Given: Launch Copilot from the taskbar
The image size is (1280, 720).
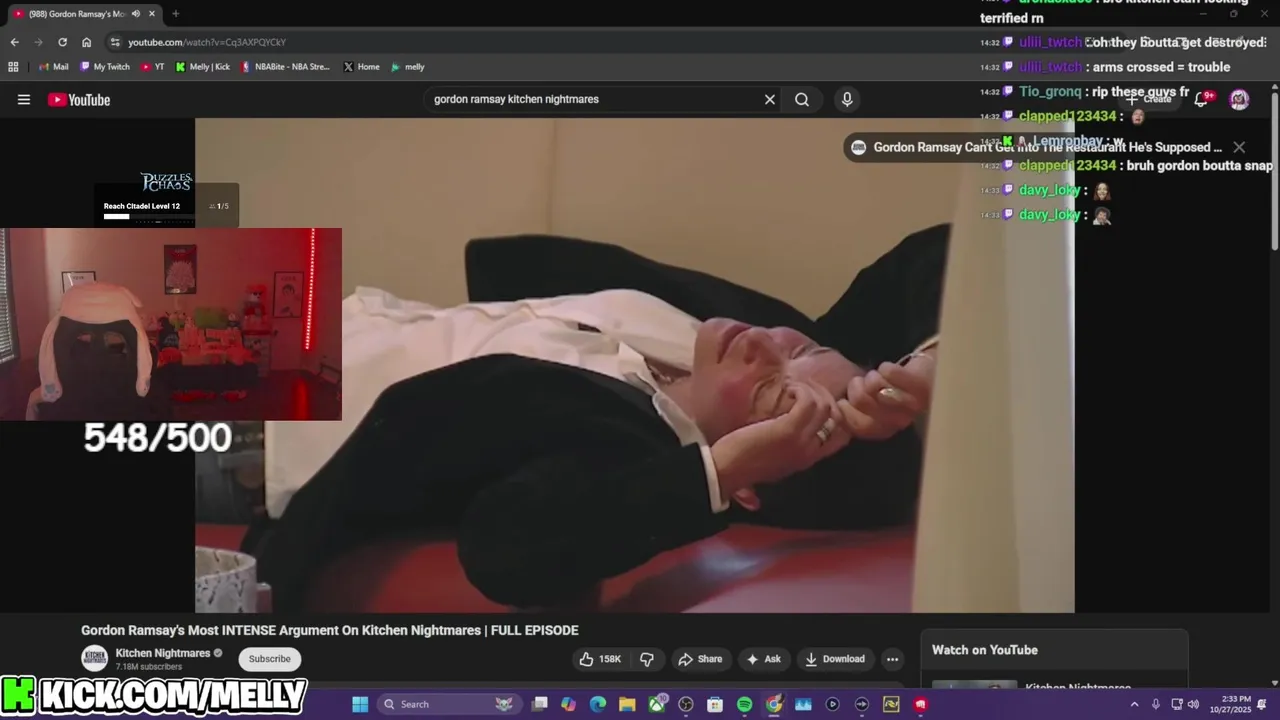Looking at the screenshot, I should click(569, 704).
